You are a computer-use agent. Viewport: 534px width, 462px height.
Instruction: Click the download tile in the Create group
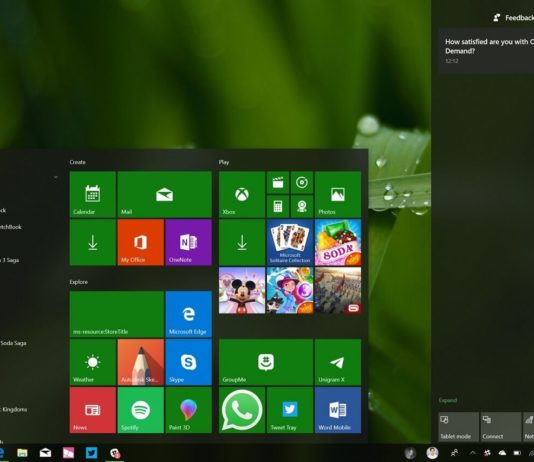93,242
